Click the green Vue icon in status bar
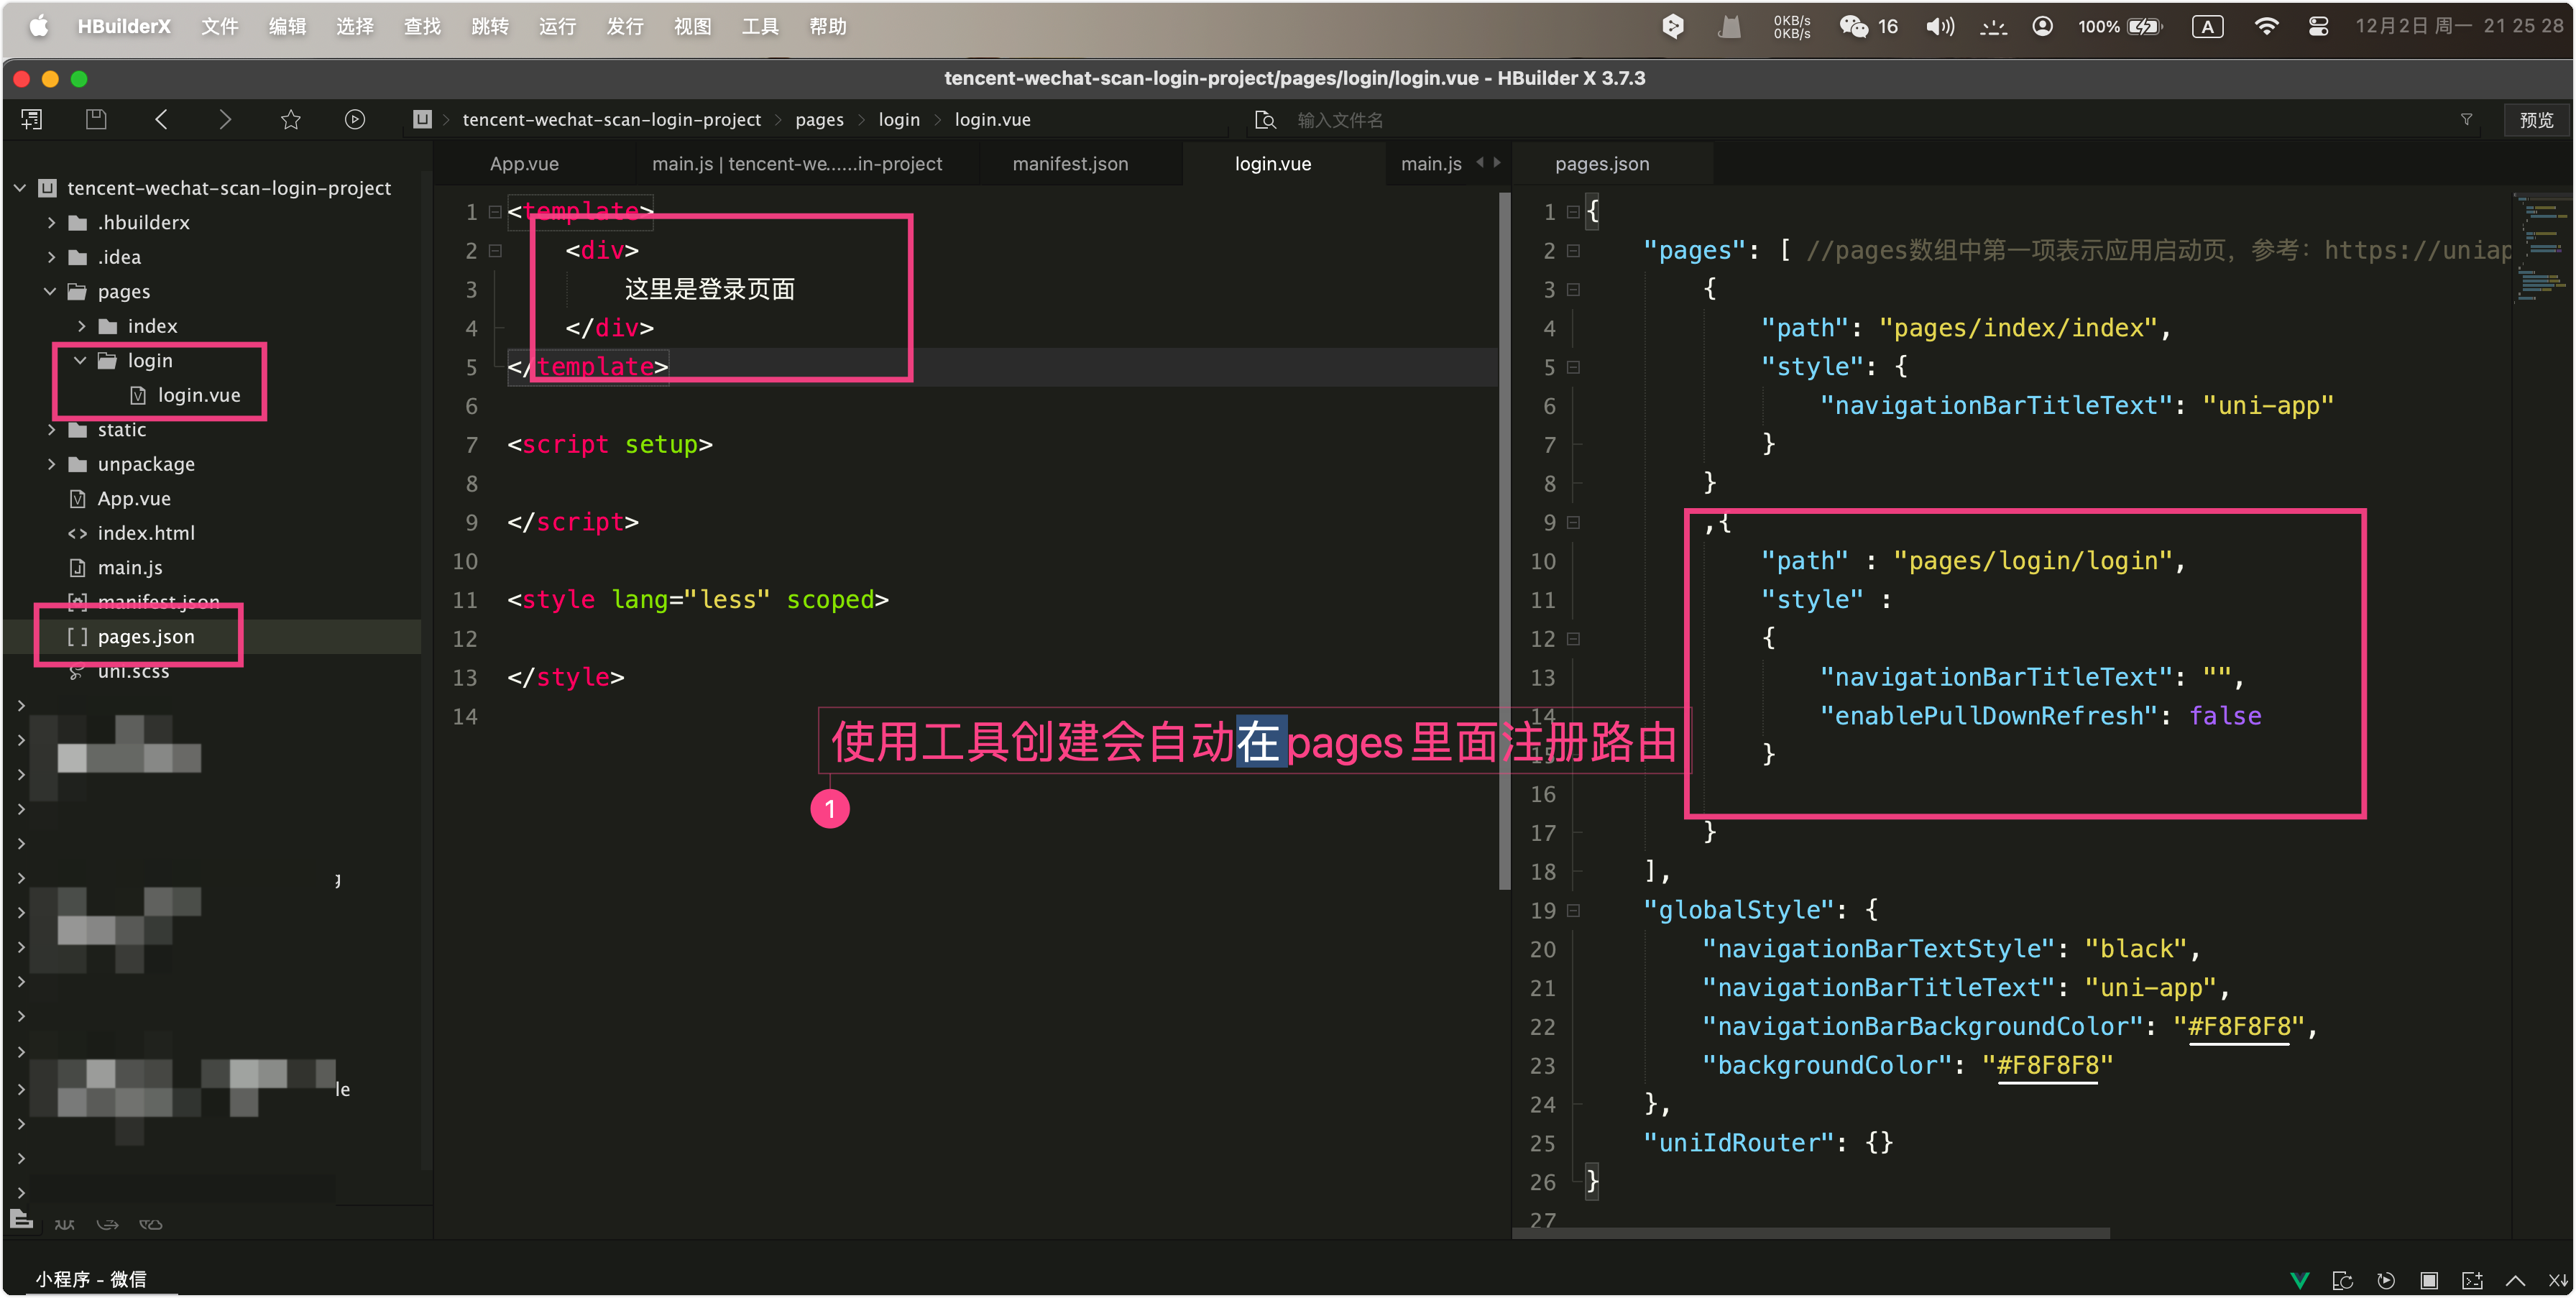2576x1298 pixels. [2300, 1279]
